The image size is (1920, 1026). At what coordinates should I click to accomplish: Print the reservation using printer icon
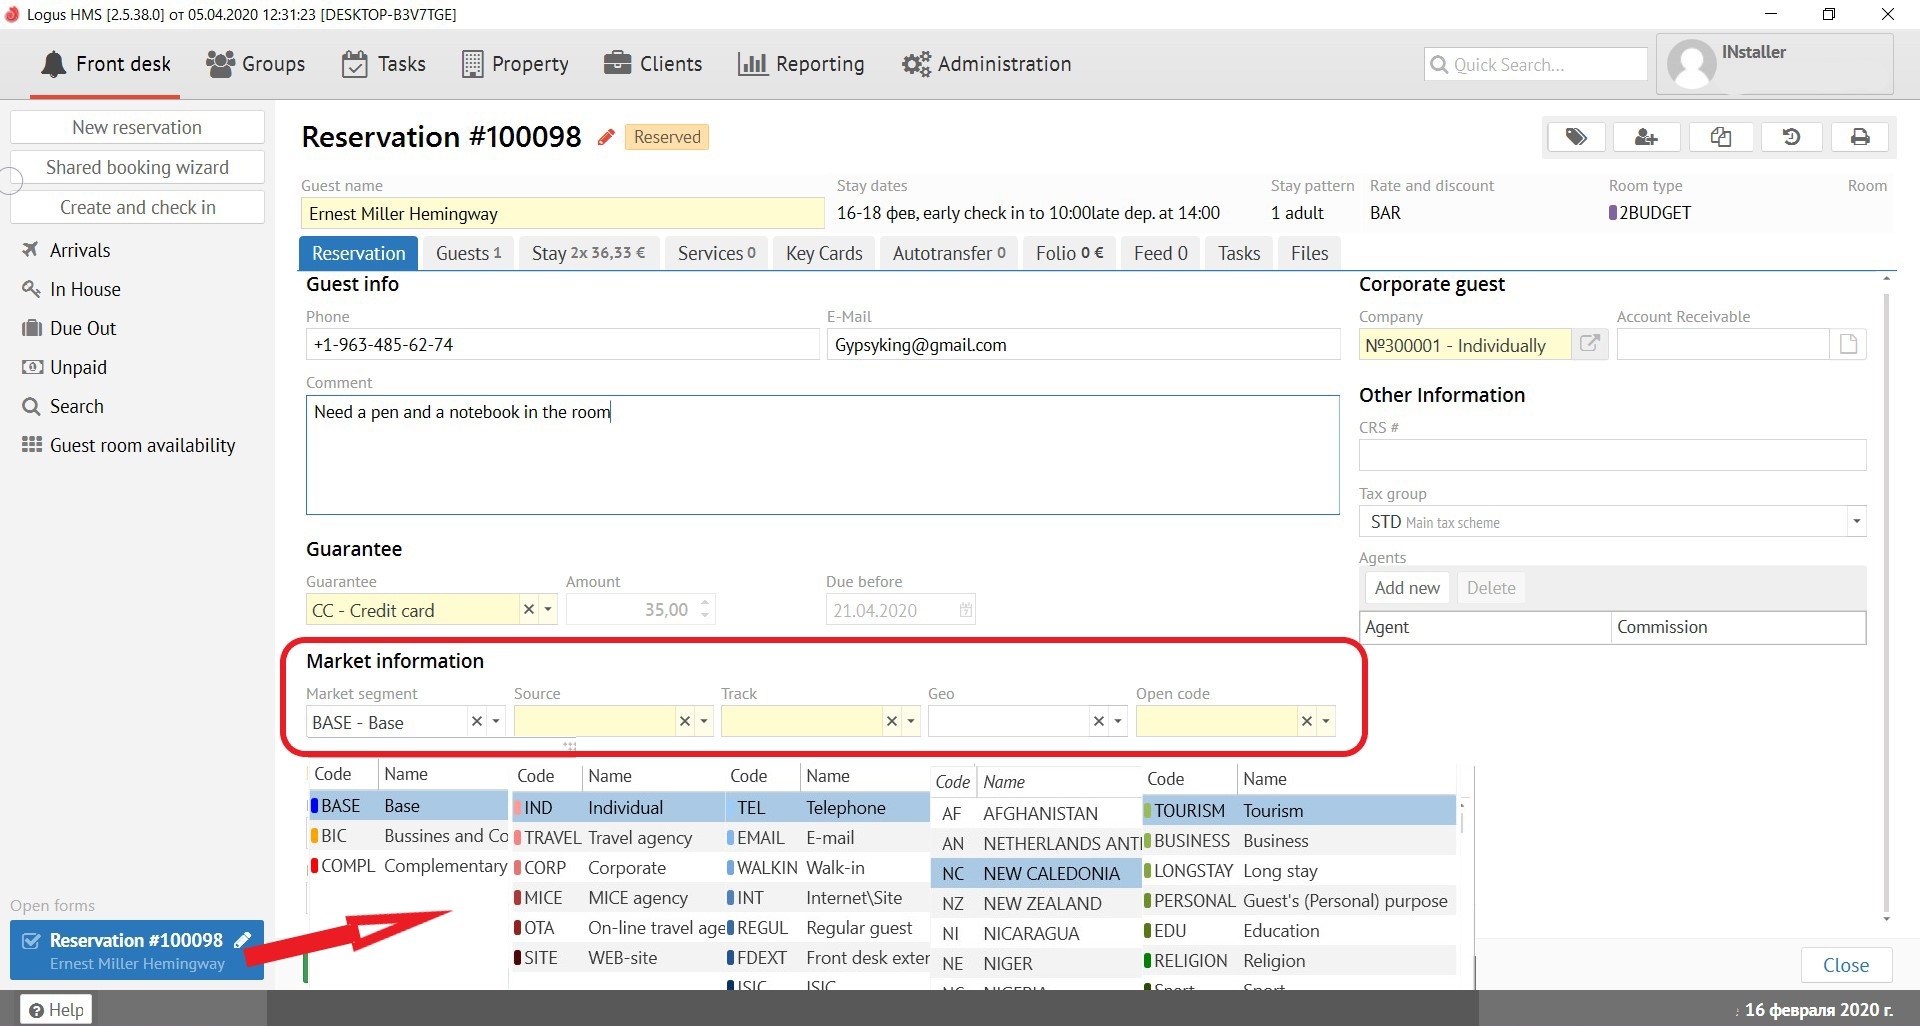point(1860,137)
